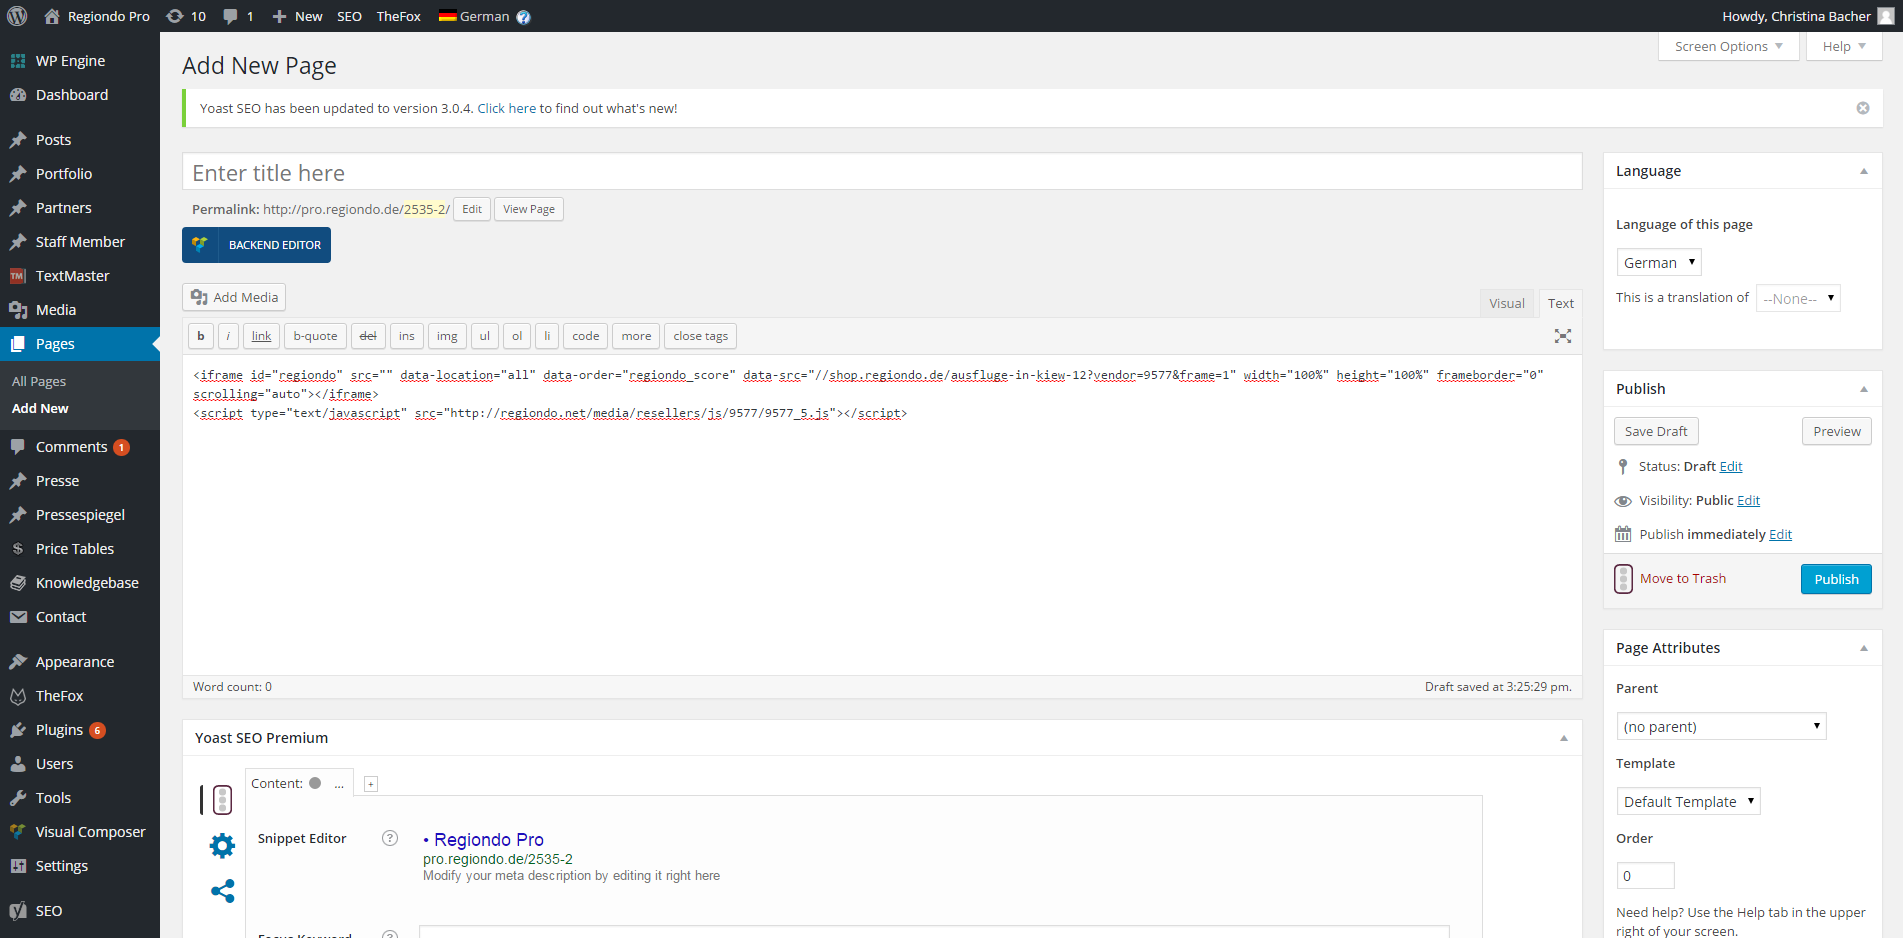The width and height of the screenshot is (1903, 938).
Task: Add another keyword with plus tab
Action: (x=370, y=784)
